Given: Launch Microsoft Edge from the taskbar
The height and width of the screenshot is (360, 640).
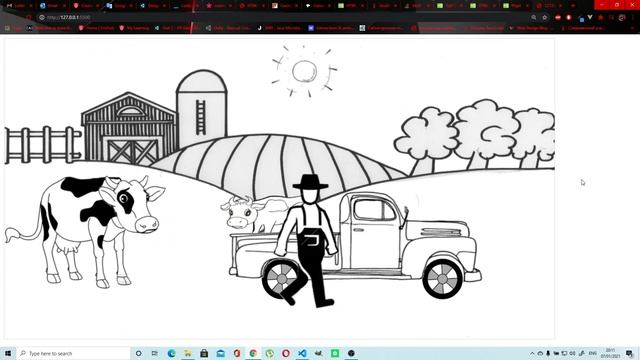Looking at the screenshot, I should coord(171,353).
